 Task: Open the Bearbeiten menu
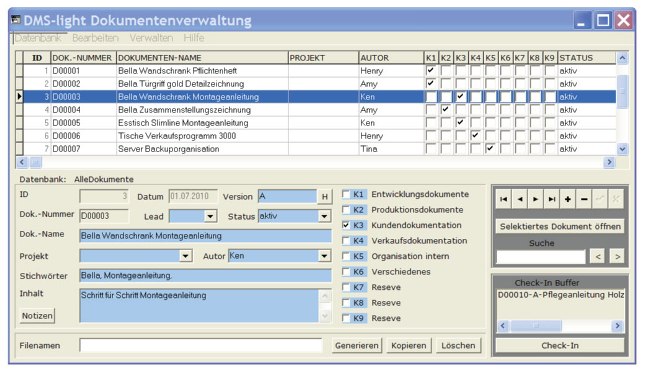pos(95,38)
